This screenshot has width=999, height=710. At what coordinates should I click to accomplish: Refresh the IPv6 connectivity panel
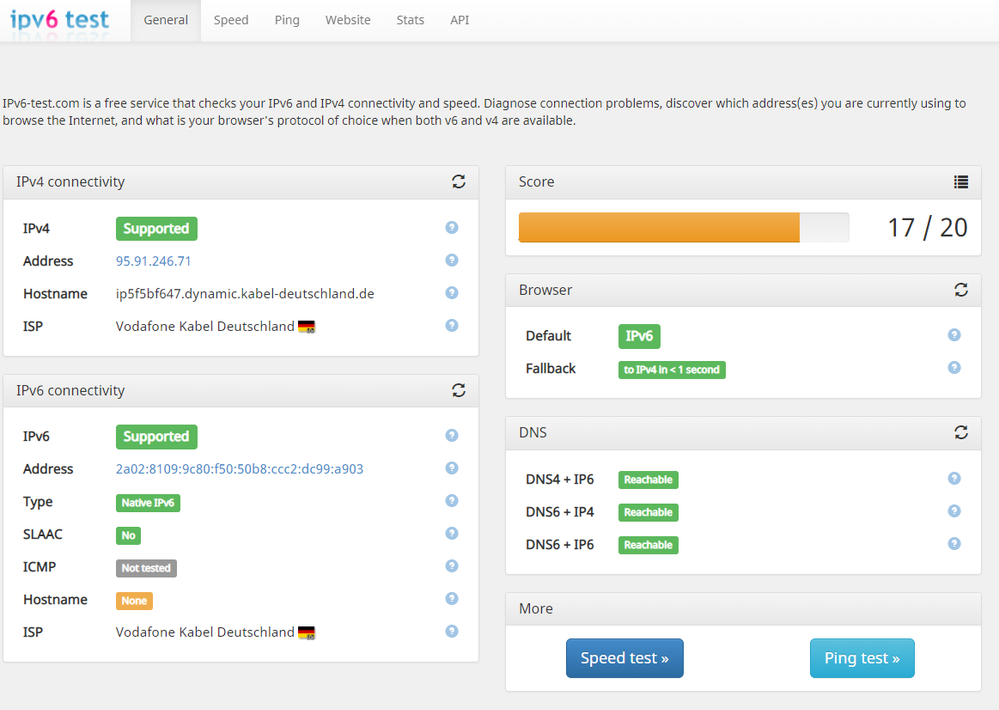pos(459,390)
